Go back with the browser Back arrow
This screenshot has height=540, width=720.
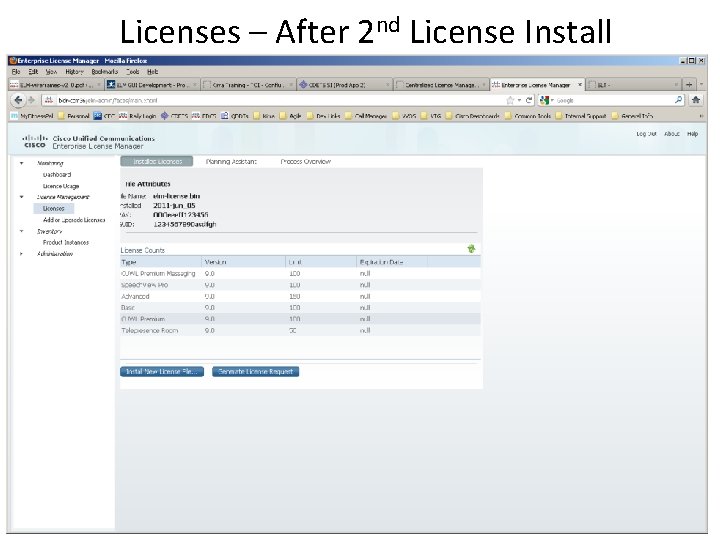coord(18,100)
